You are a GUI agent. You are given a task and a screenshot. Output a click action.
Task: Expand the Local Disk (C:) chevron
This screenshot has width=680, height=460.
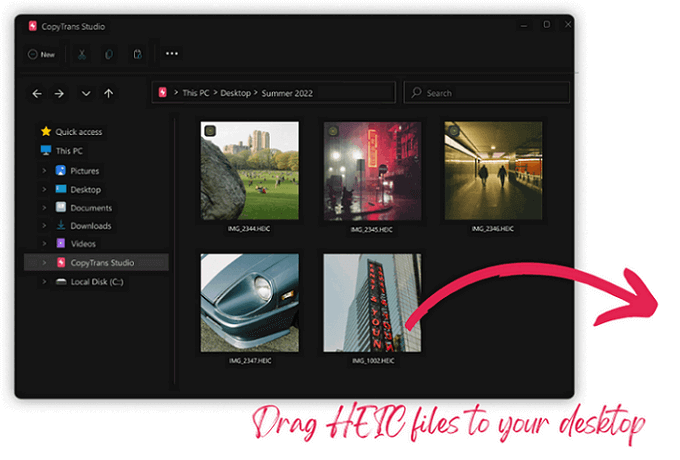pyautogui.click(x=44, y=281)
